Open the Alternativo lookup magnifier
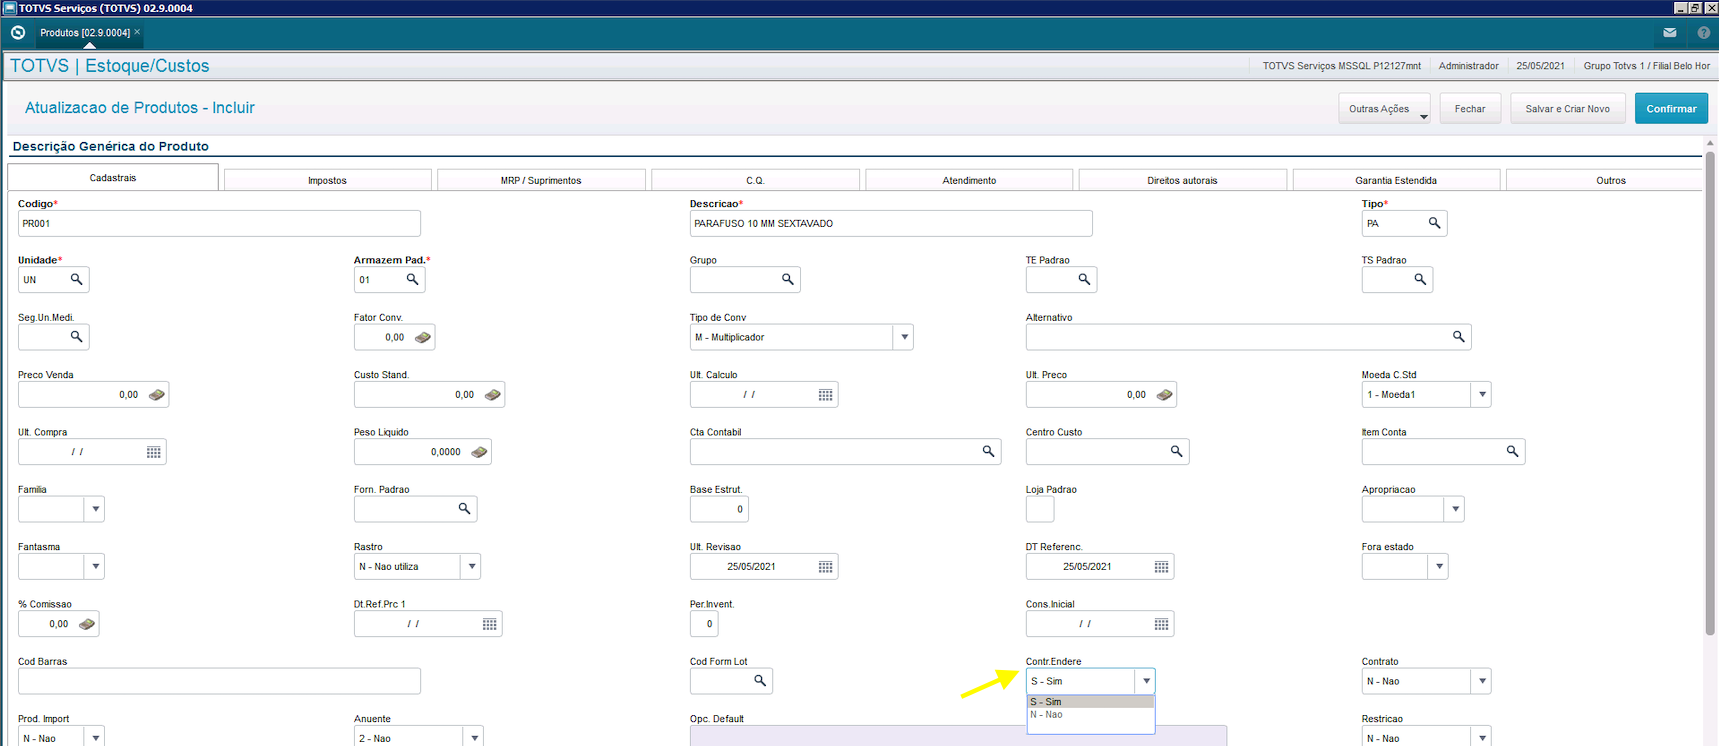 tap(1458, 337)
